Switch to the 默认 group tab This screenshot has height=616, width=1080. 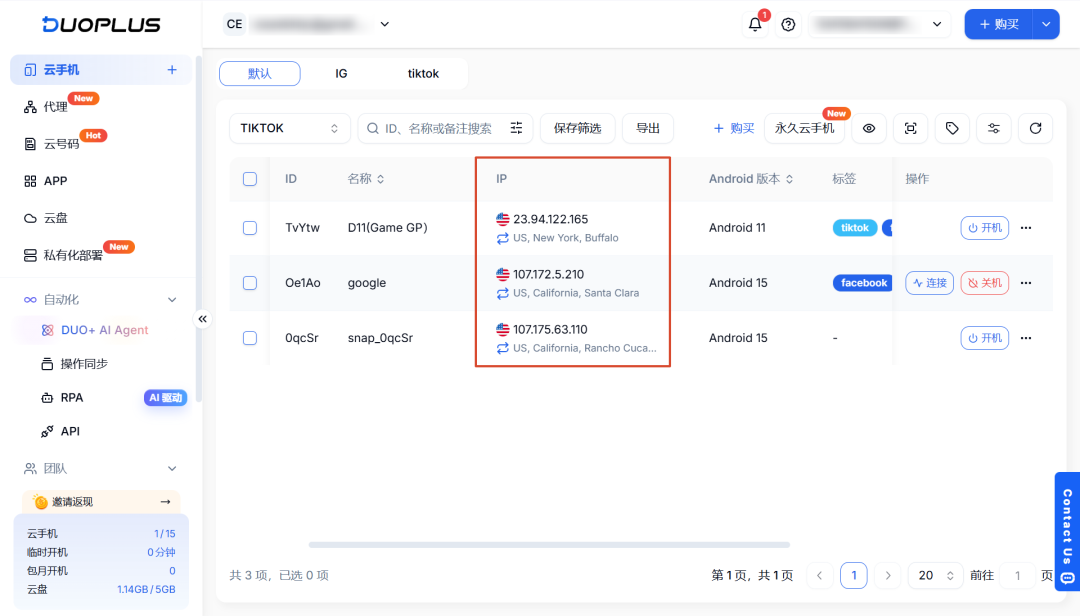coord(260,74)
